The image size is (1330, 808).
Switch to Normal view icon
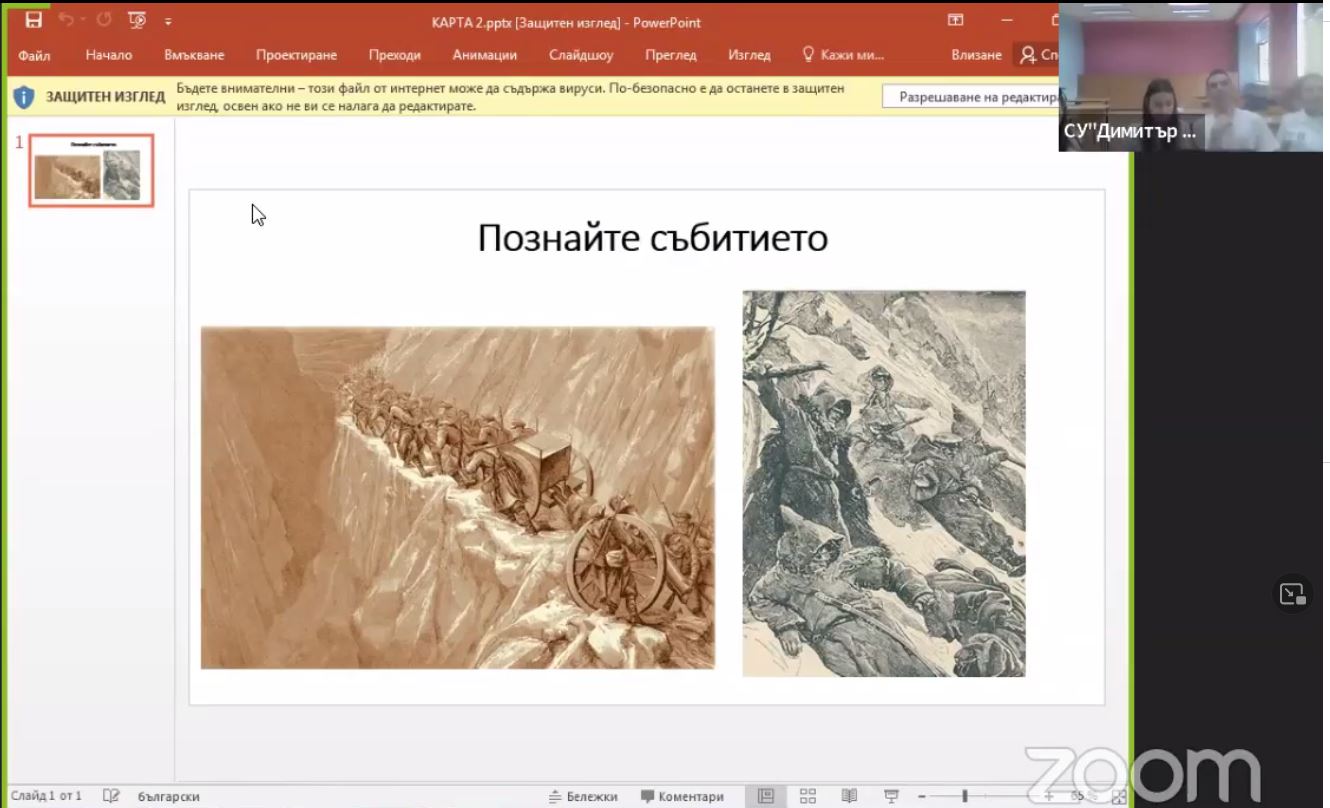pos(766,796)
